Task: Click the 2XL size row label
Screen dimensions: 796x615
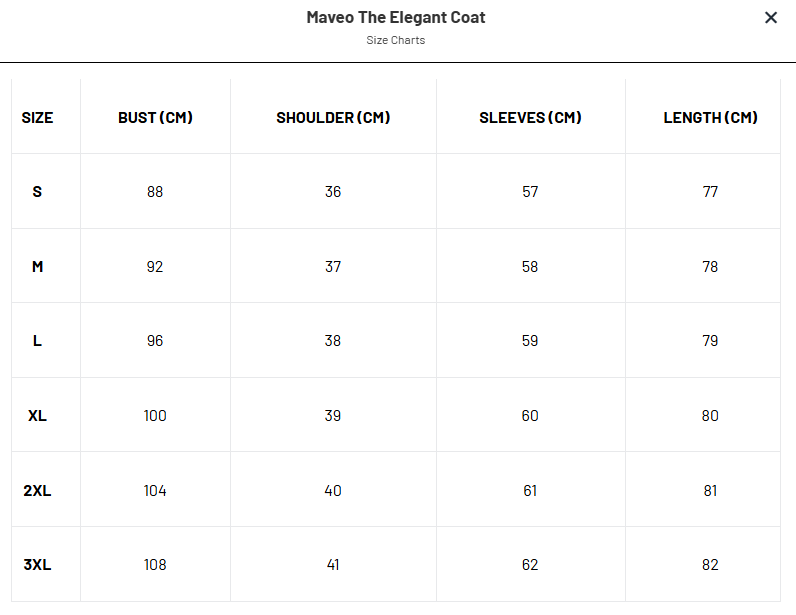Action: point(38,490)
